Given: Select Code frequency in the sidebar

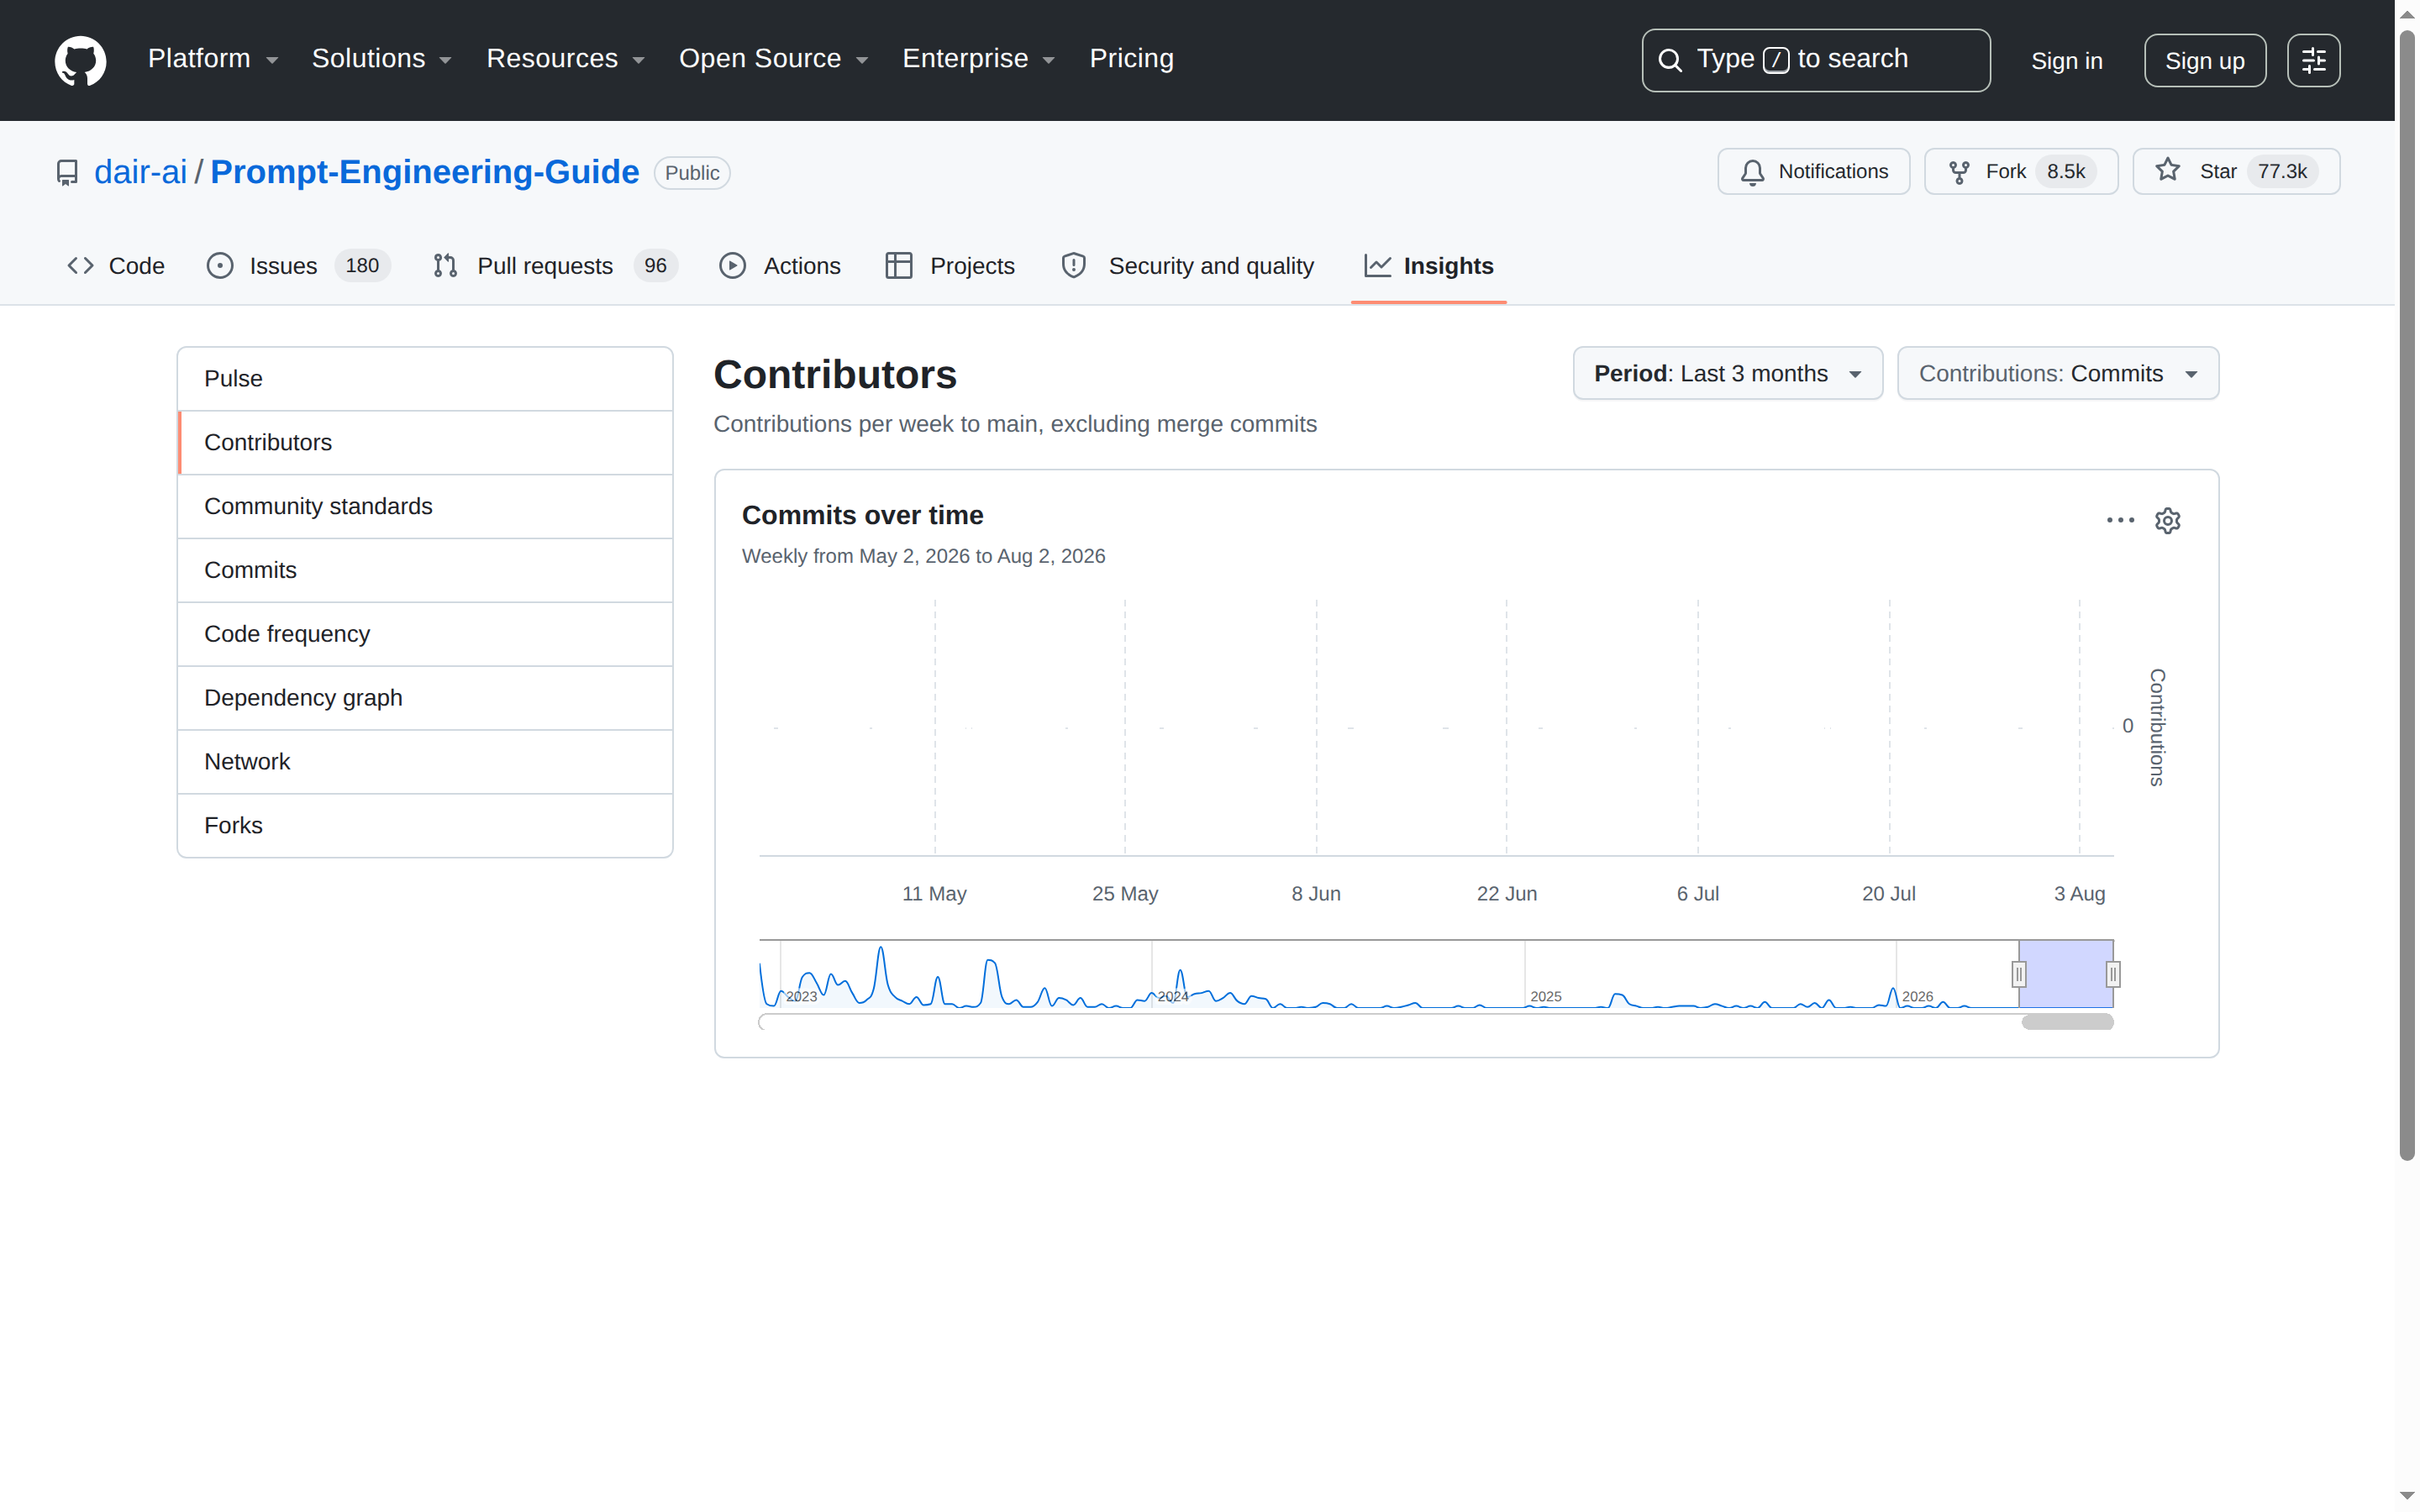Looking at the screenshot, I should coord(425,634).
